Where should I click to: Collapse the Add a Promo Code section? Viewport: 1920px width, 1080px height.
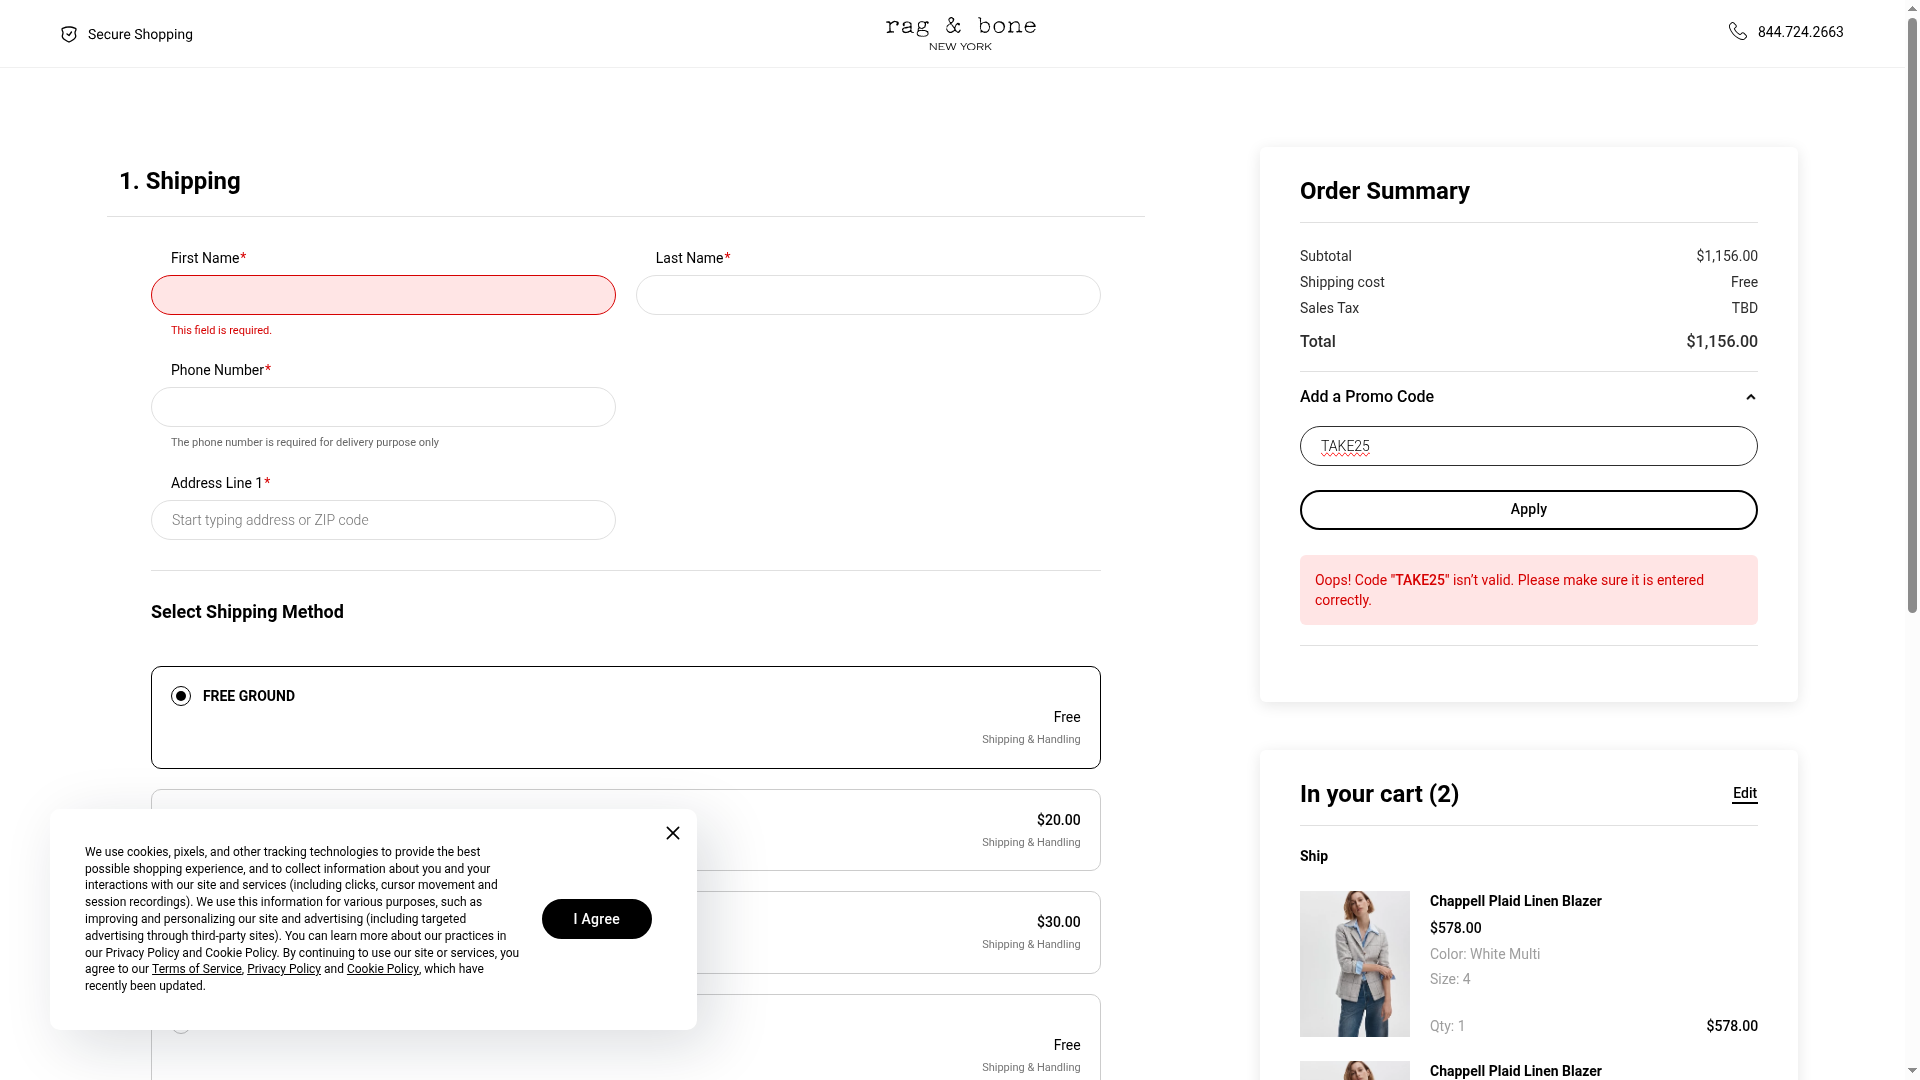(1750, 397)
